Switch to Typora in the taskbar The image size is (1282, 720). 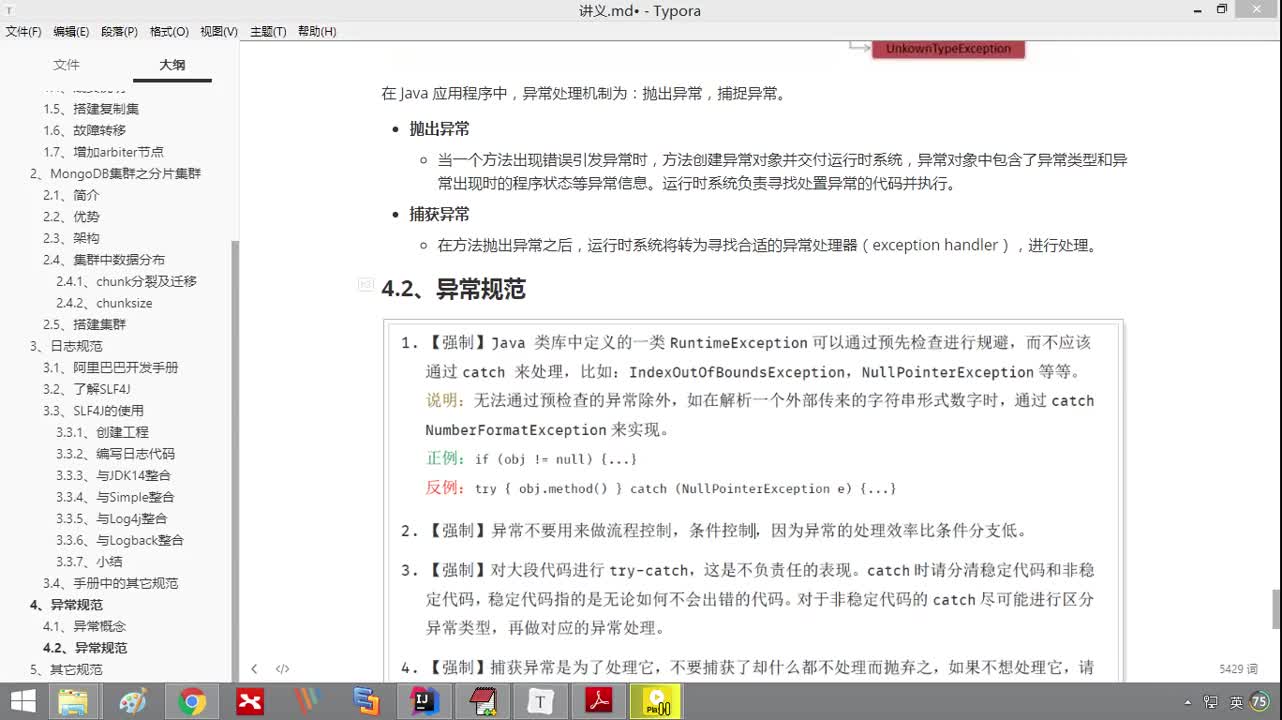click(541, 702)
